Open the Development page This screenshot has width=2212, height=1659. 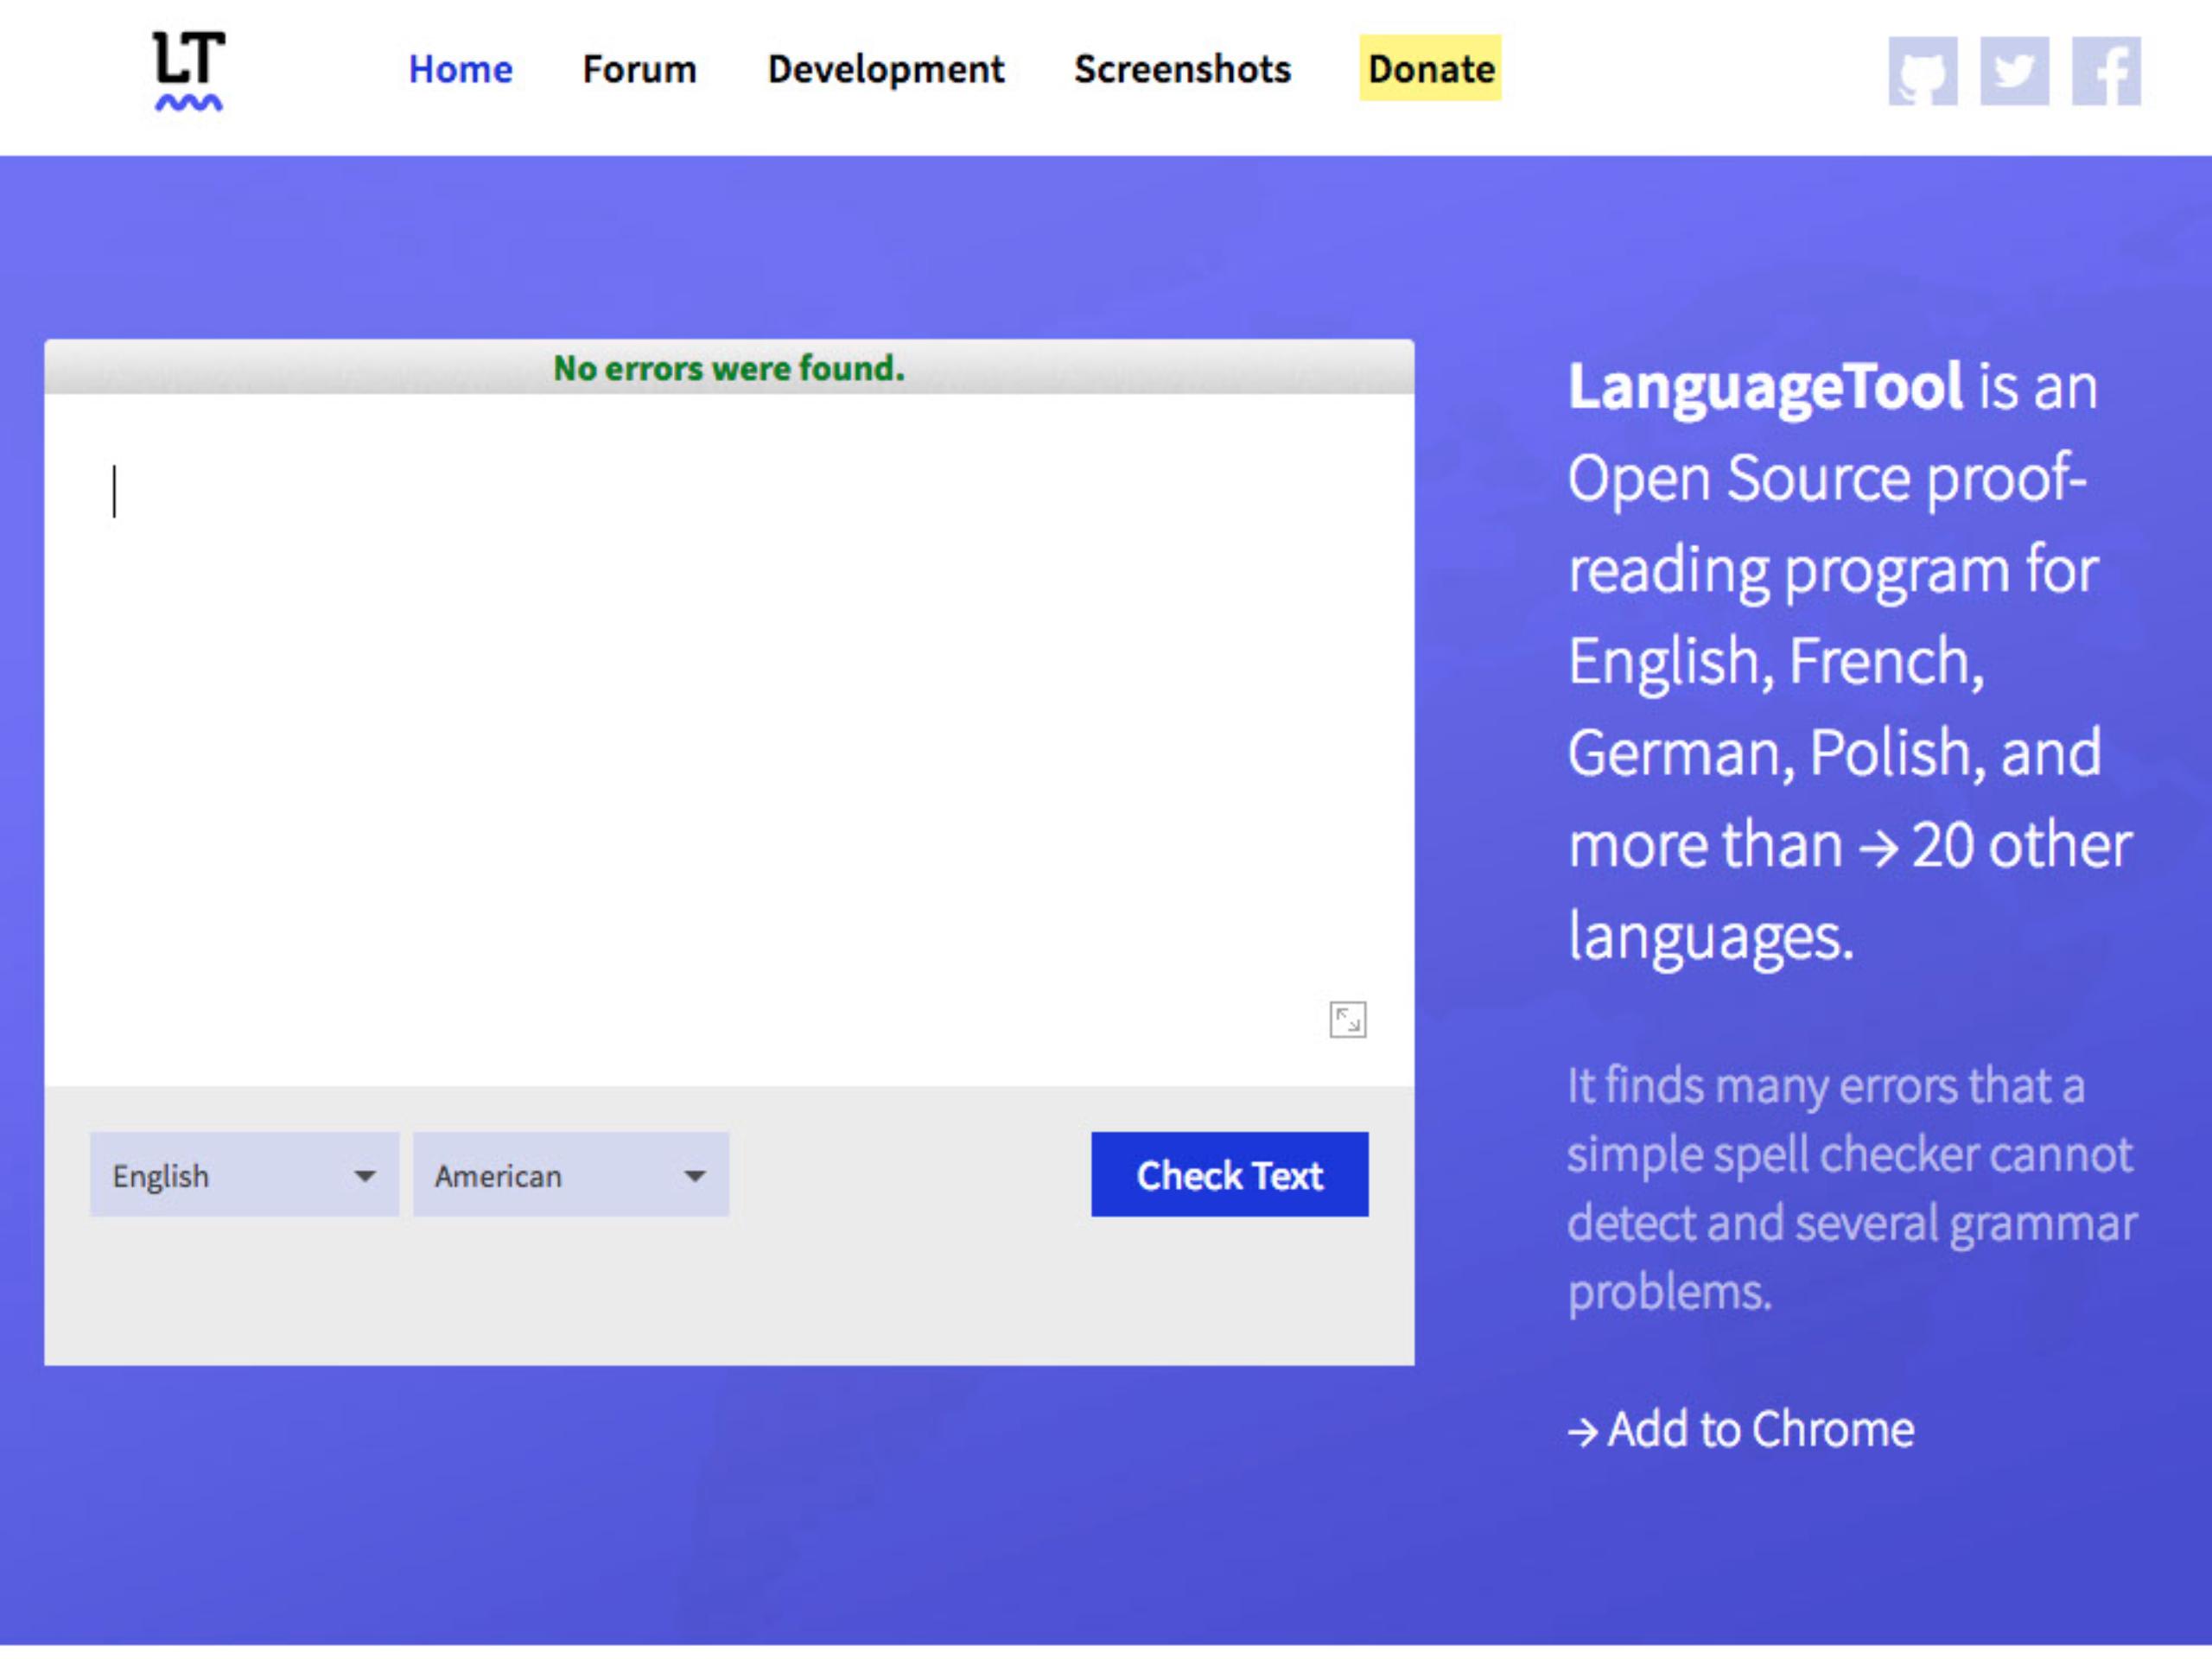(885, 69)
